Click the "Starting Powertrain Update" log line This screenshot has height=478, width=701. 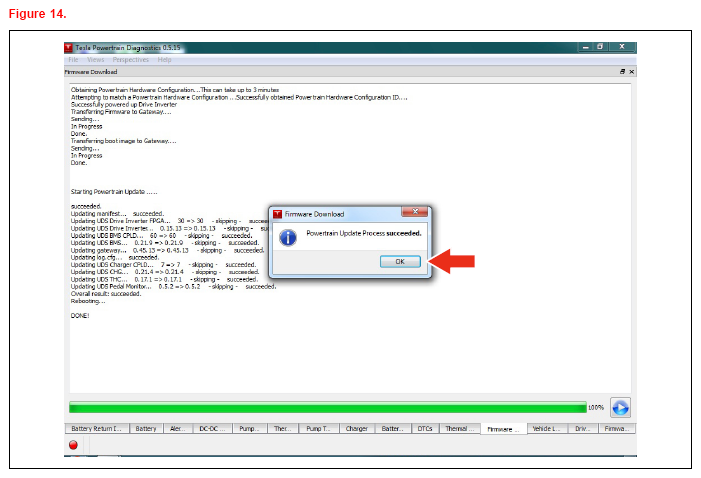[x=114, y=192]
